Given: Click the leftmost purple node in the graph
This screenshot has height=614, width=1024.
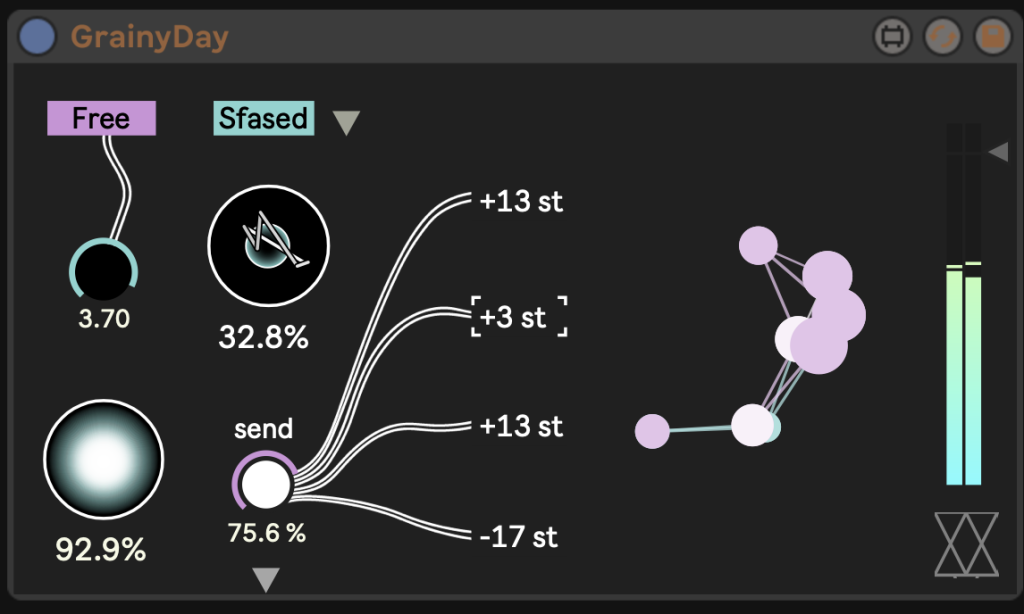Looking at the screenshot, I should point(652,431).
